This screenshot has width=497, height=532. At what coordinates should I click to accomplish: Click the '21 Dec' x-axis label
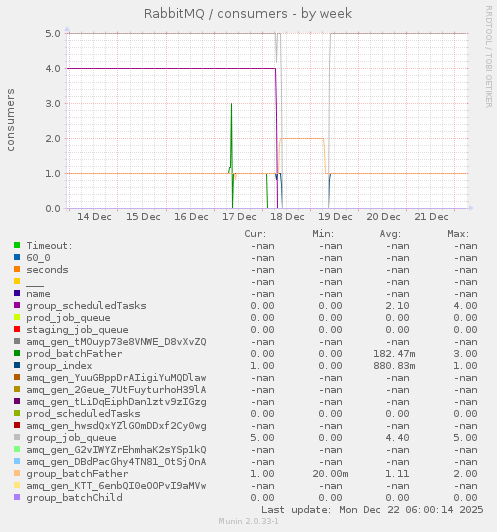(431, 217)
